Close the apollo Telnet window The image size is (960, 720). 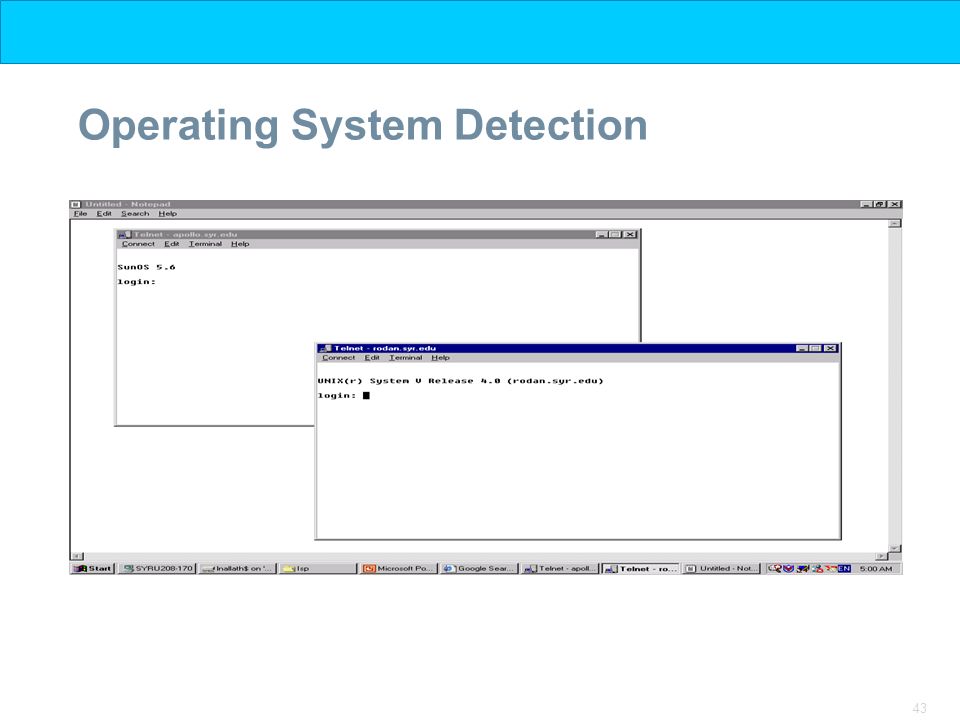tap(630, 234)
